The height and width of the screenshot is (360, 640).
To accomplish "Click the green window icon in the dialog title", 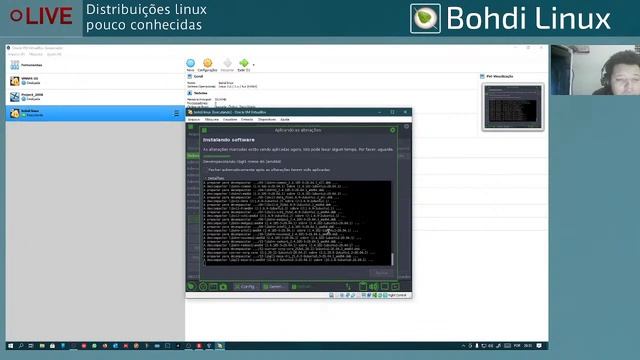I will [x=204, y=130].
